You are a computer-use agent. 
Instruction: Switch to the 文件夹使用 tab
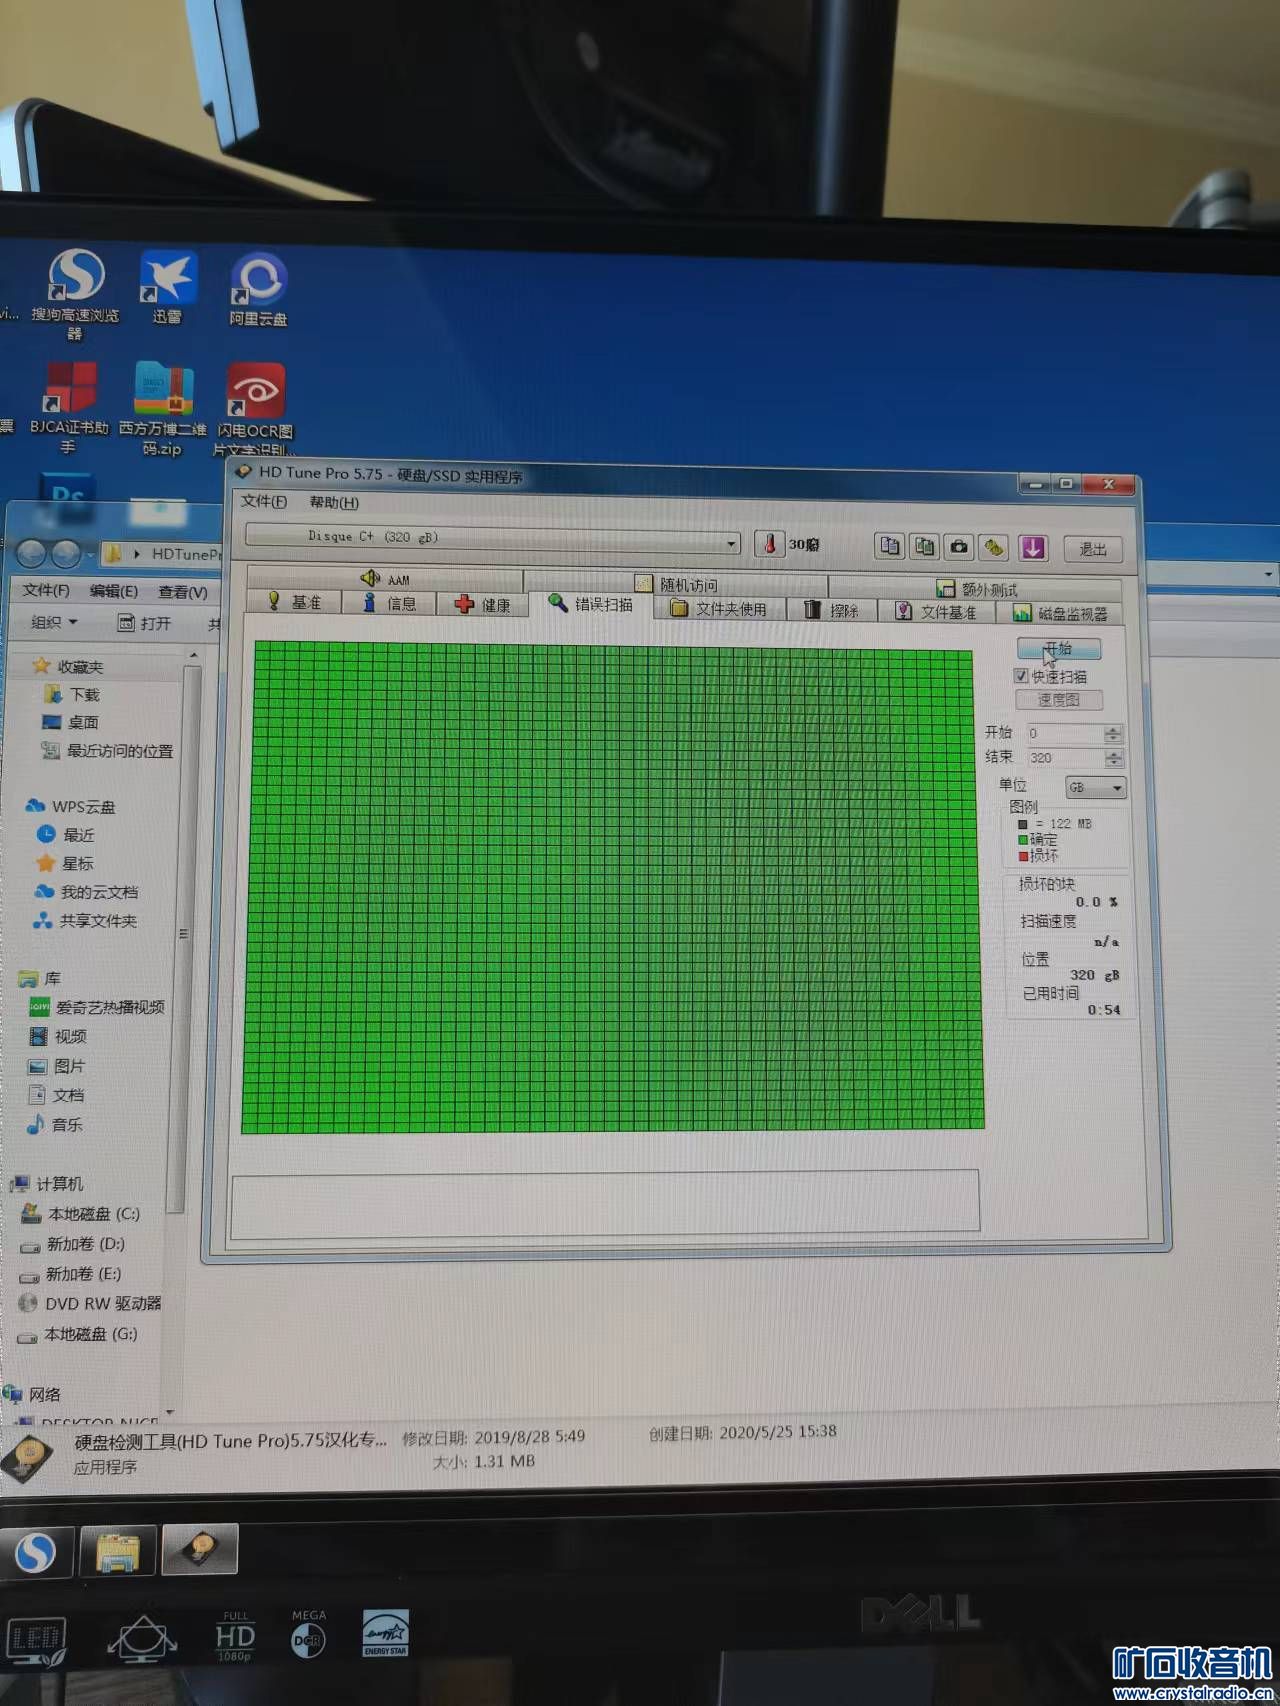[x=719, y=608]
